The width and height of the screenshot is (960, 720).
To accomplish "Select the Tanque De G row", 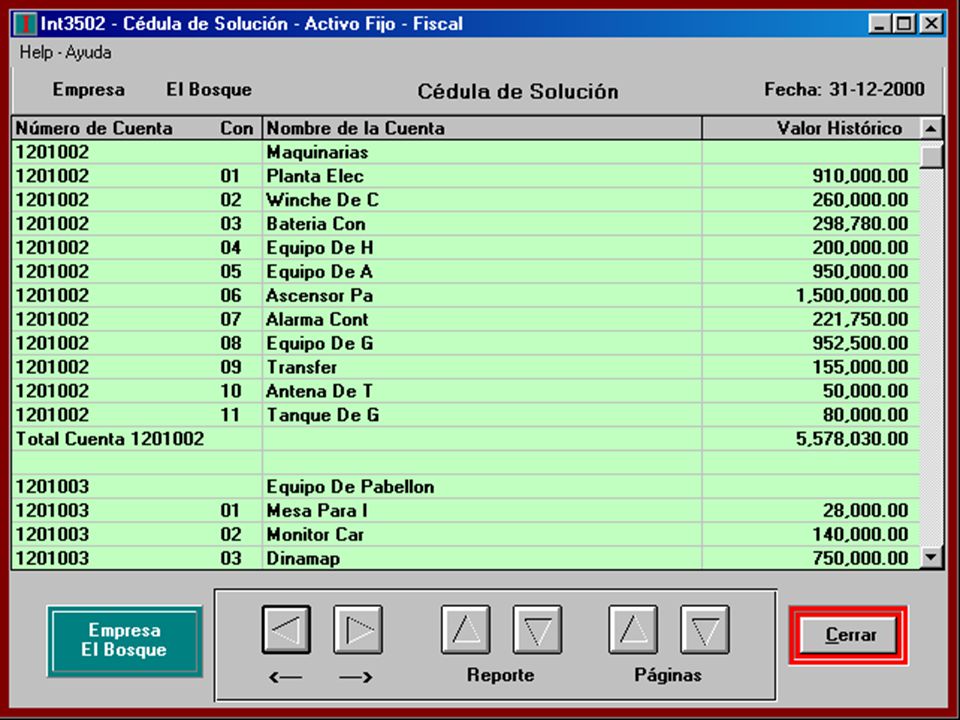I will click(466, 414).
